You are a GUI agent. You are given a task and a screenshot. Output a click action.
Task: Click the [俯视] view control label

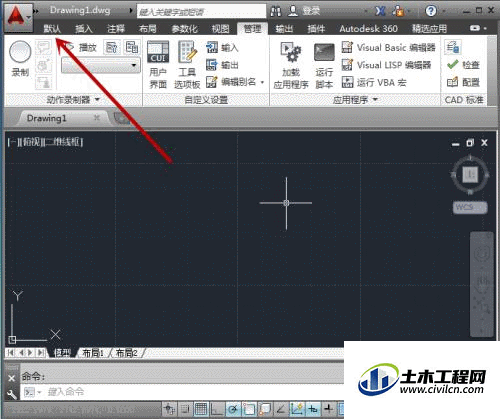click(x=32, y=142)
